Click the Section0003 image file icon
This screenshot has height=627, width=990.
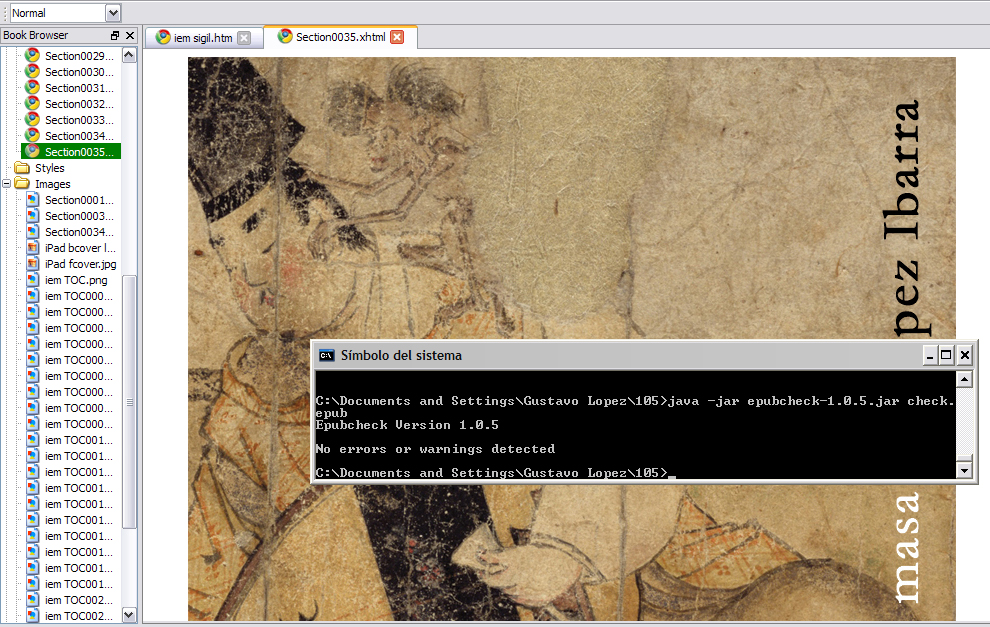(x=33, y=216)
